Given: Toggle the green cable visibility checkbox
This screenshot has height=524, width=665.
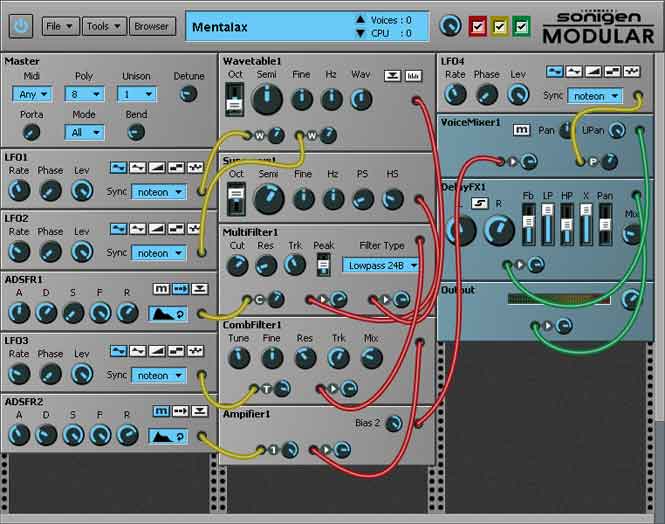Looking at the screenshot, I should tap(521, 27).
